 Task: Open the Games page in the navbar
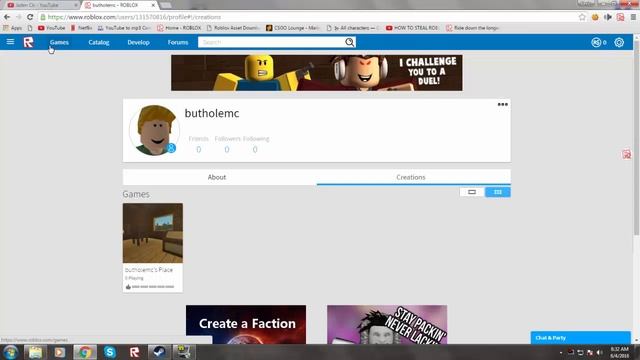click(59, 42)
